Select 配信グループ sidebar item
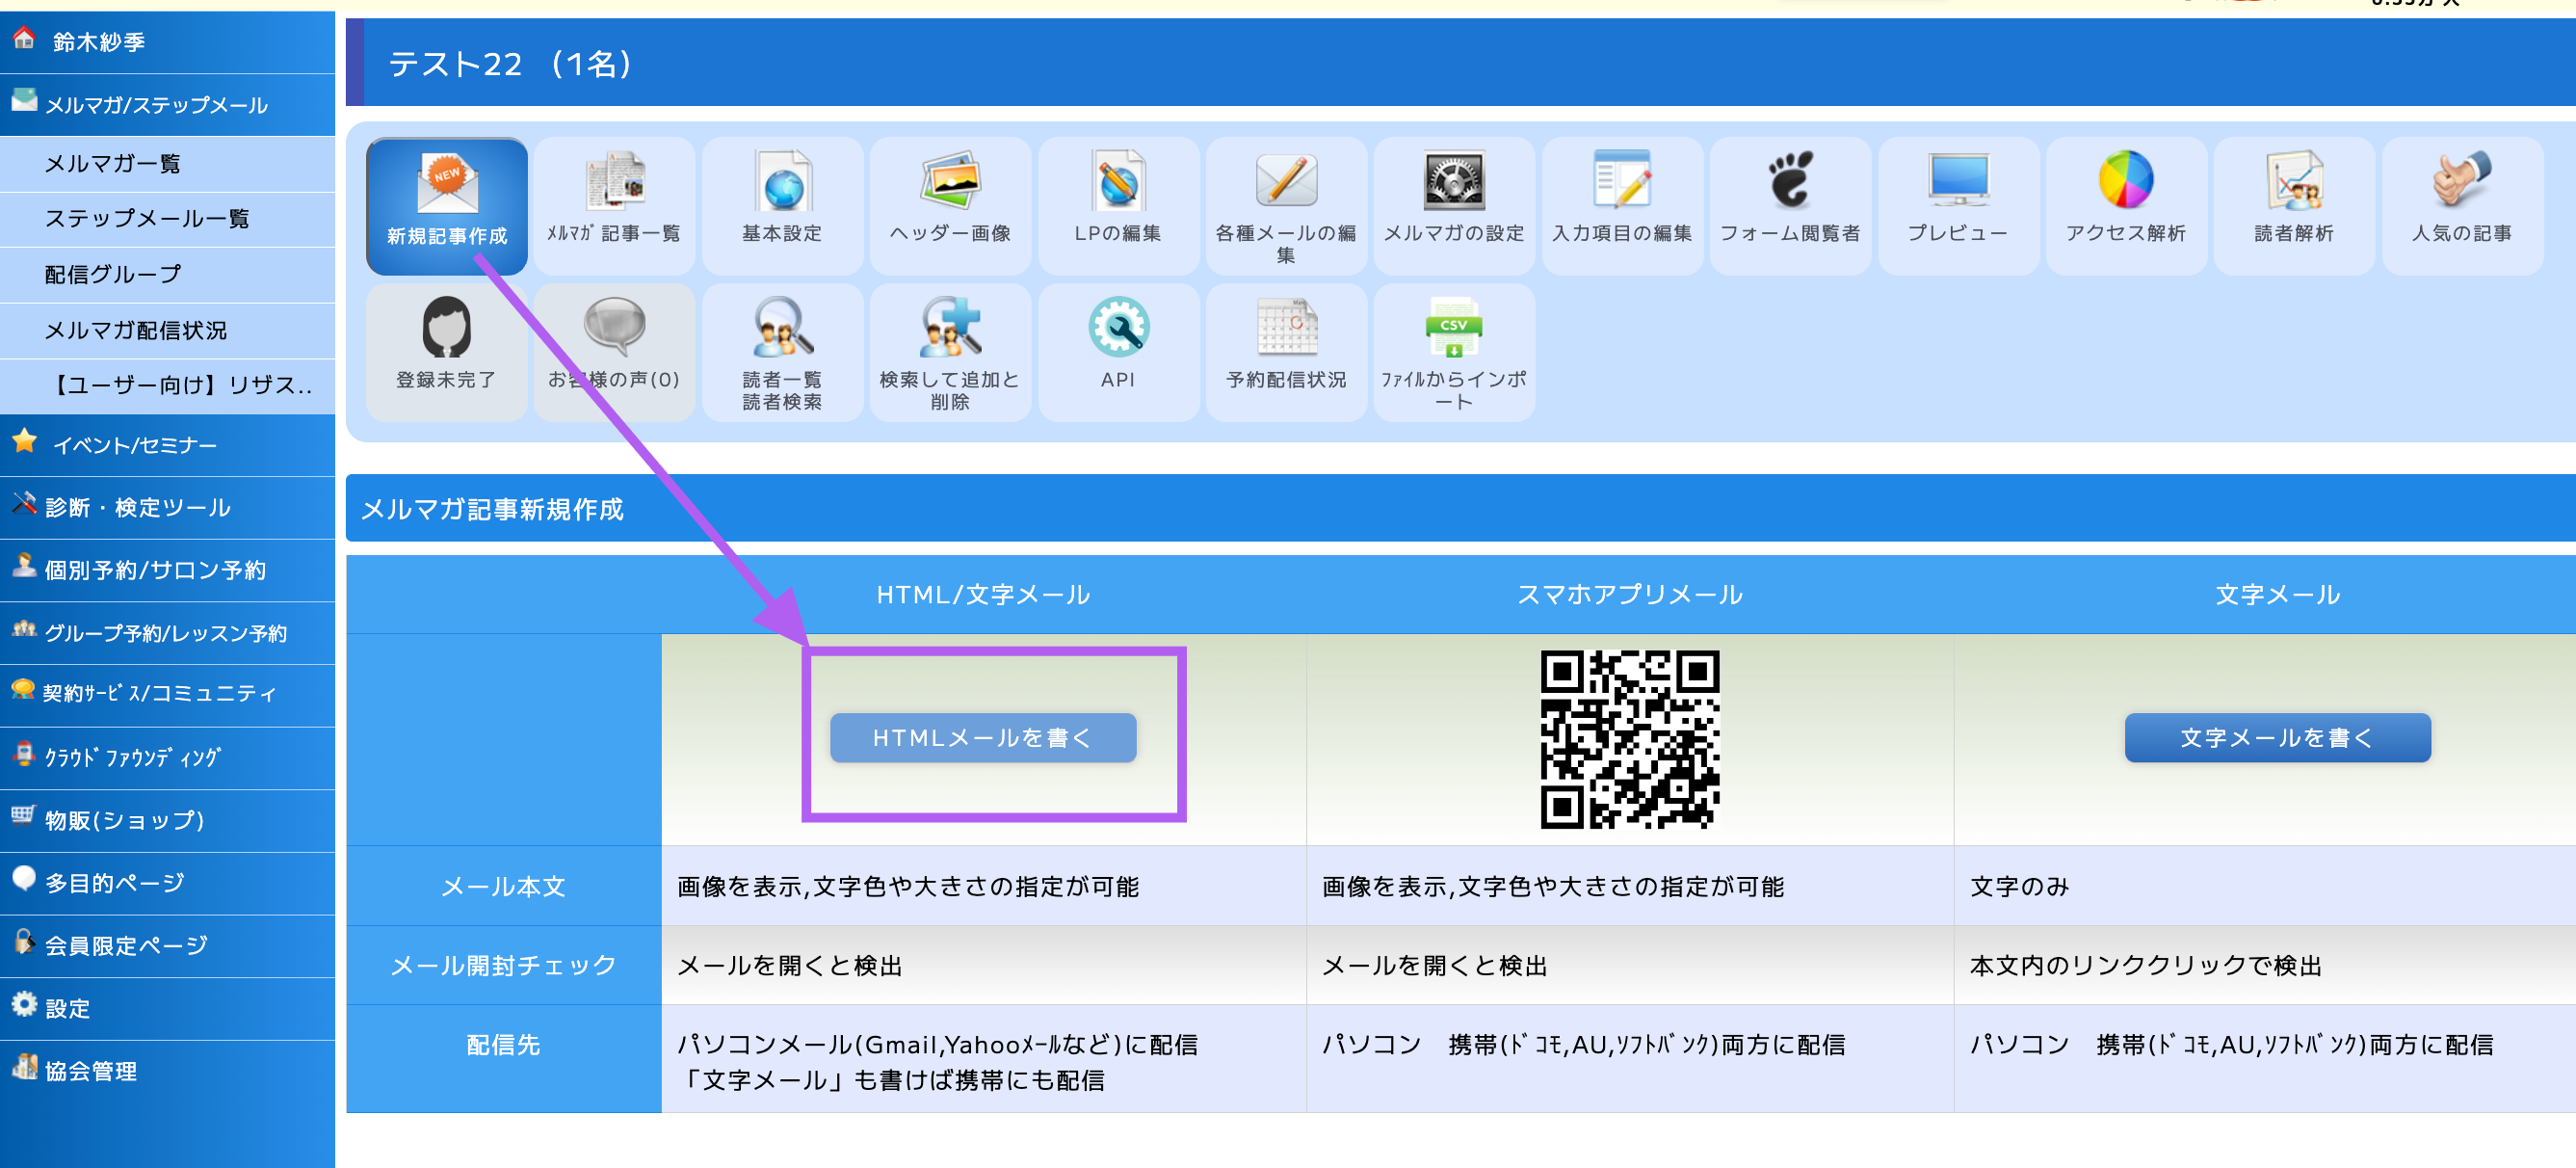Image resolution: width=2576 pixels, height=1168 pixels. pos(113,274)
